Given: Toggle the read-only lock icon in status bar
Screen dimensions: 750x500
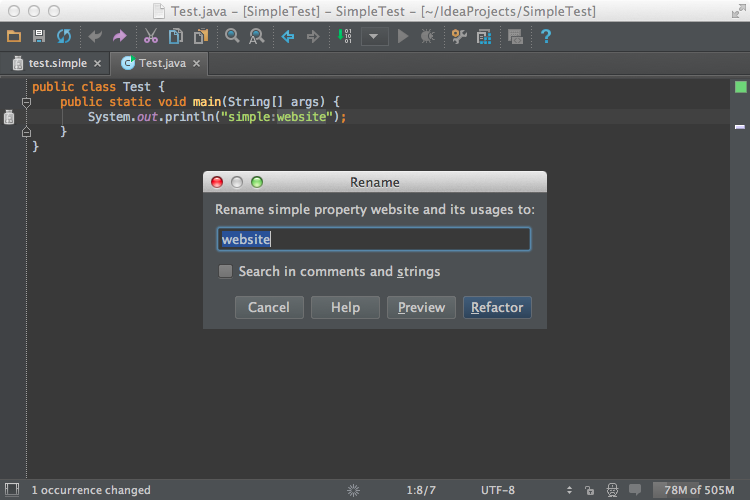Looking at the screenshot, I should pyautogui.click(x=590, y=490).
